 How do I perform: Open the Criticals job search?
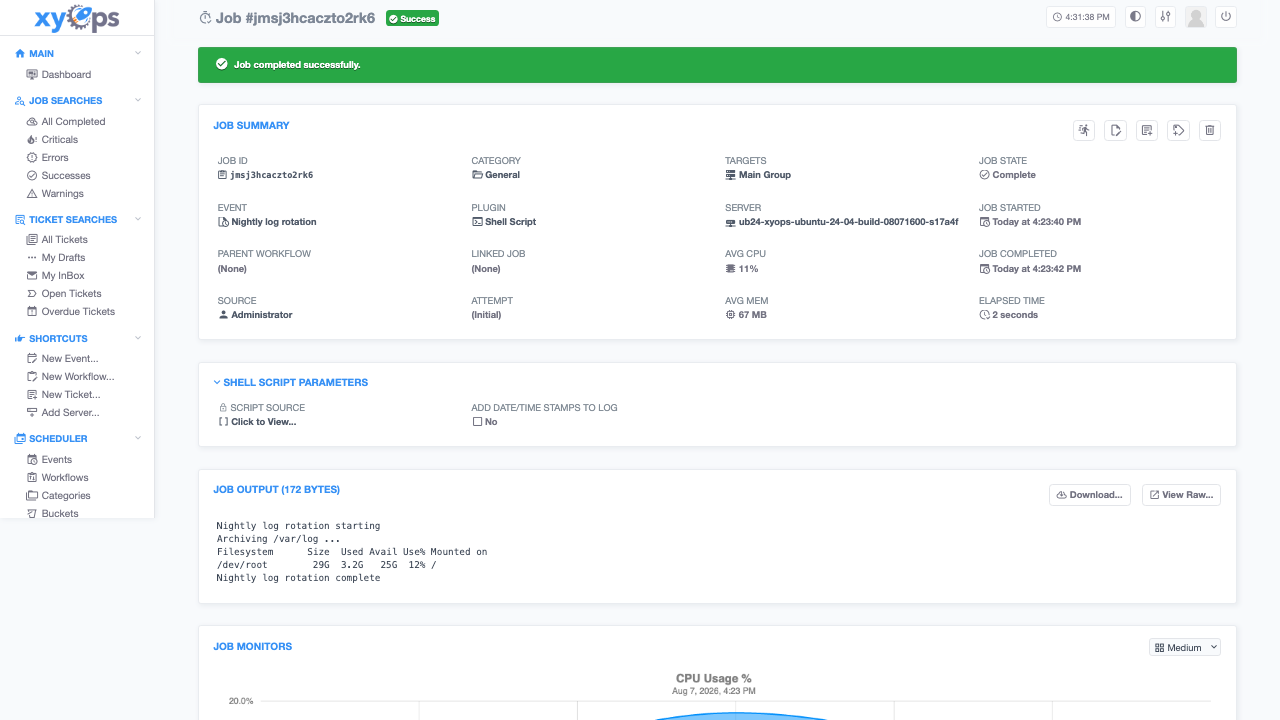tap(59, 140)
